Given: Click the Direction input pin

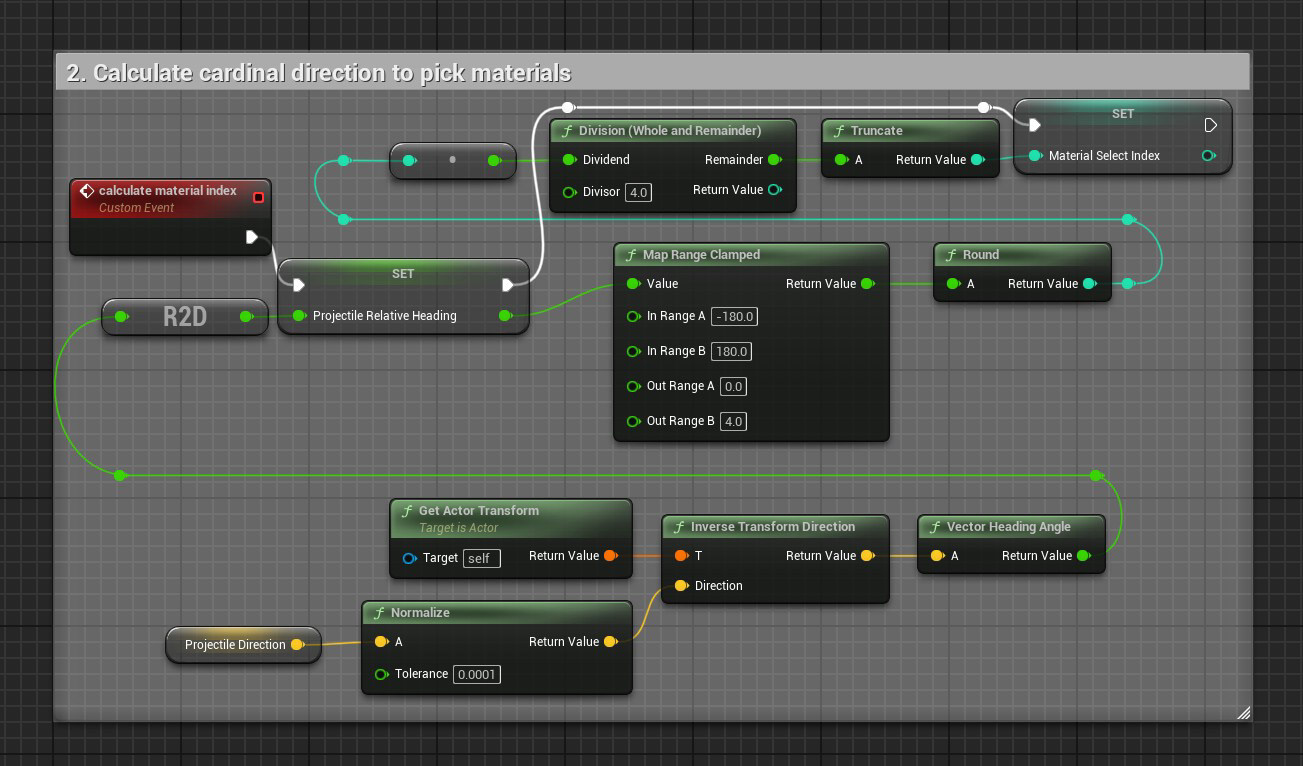Looking at the screenshot, I should tap(681, 586).
